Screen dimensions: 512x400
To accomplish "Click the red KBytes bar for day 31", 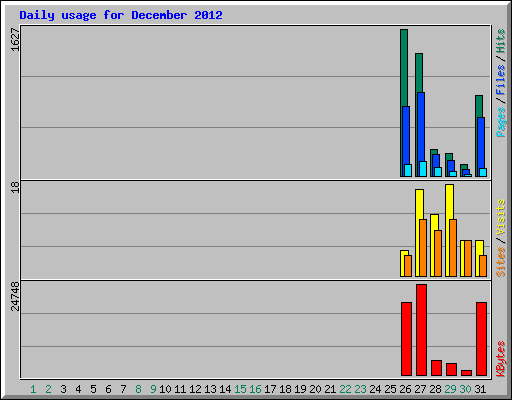I will tap(481, 339).
